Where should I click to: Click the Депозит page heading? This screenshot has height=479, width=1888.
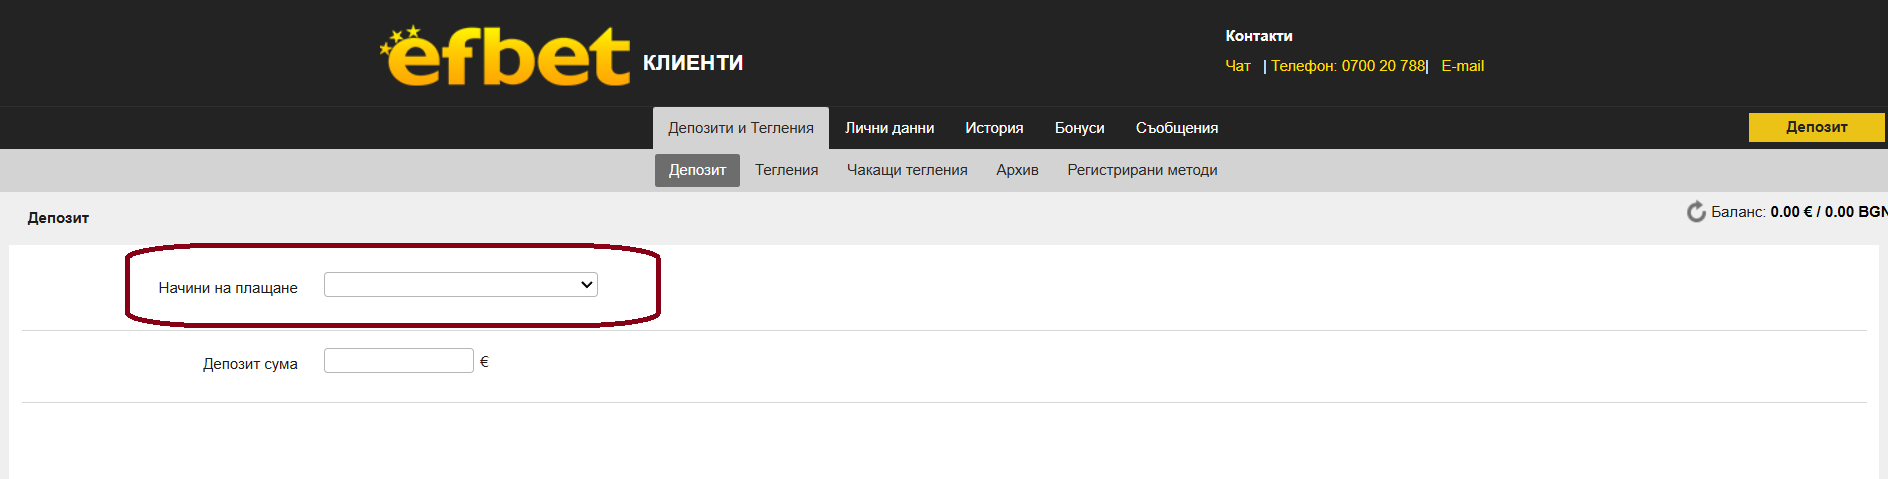[58, 218]
